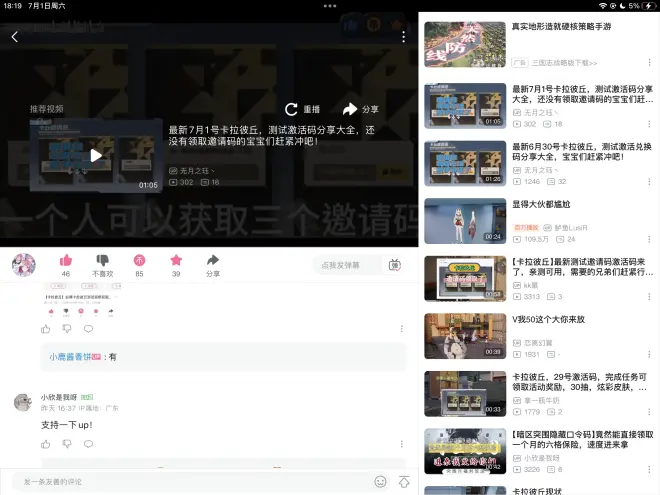Open emoji picker in comment bar
This screenshot has width=660, height=495.
[x=380, y=481]
